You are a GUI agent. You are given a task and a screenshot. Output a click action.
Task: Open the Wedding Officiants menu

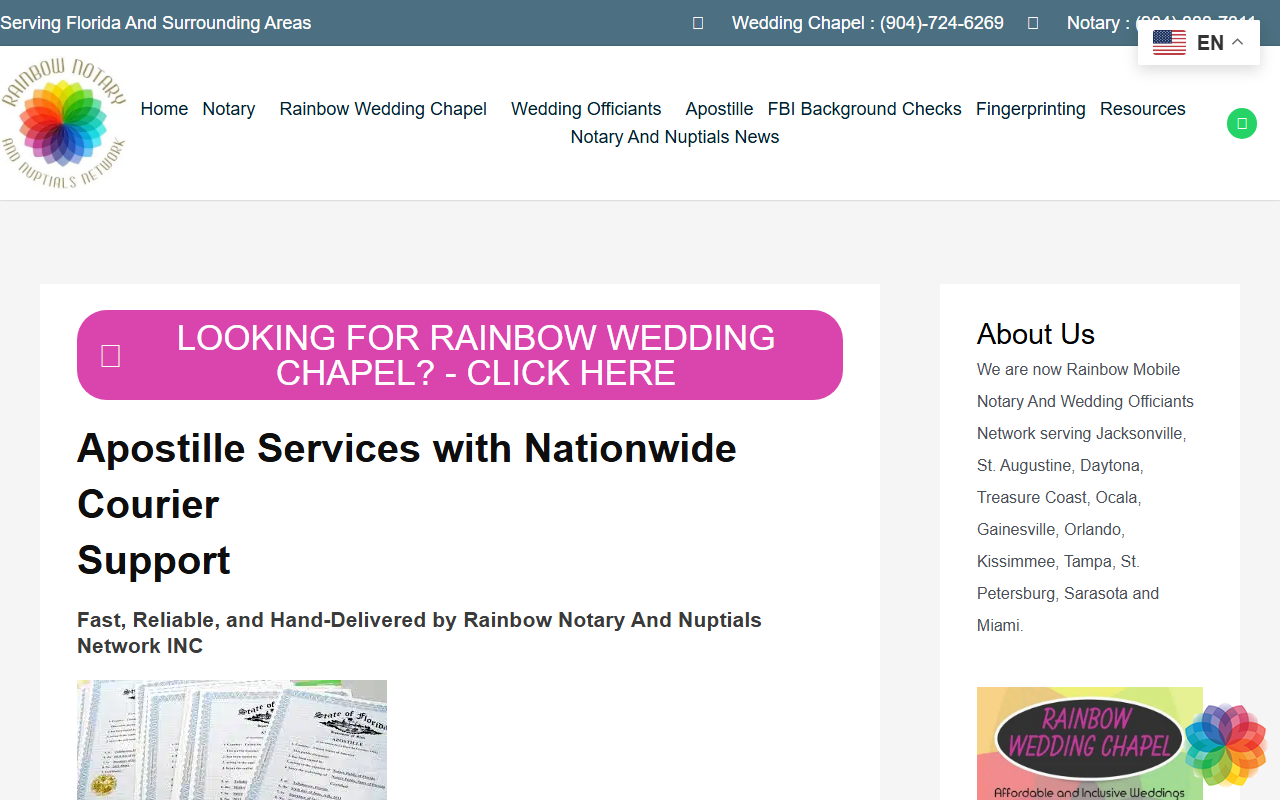(x=586, y=109)
